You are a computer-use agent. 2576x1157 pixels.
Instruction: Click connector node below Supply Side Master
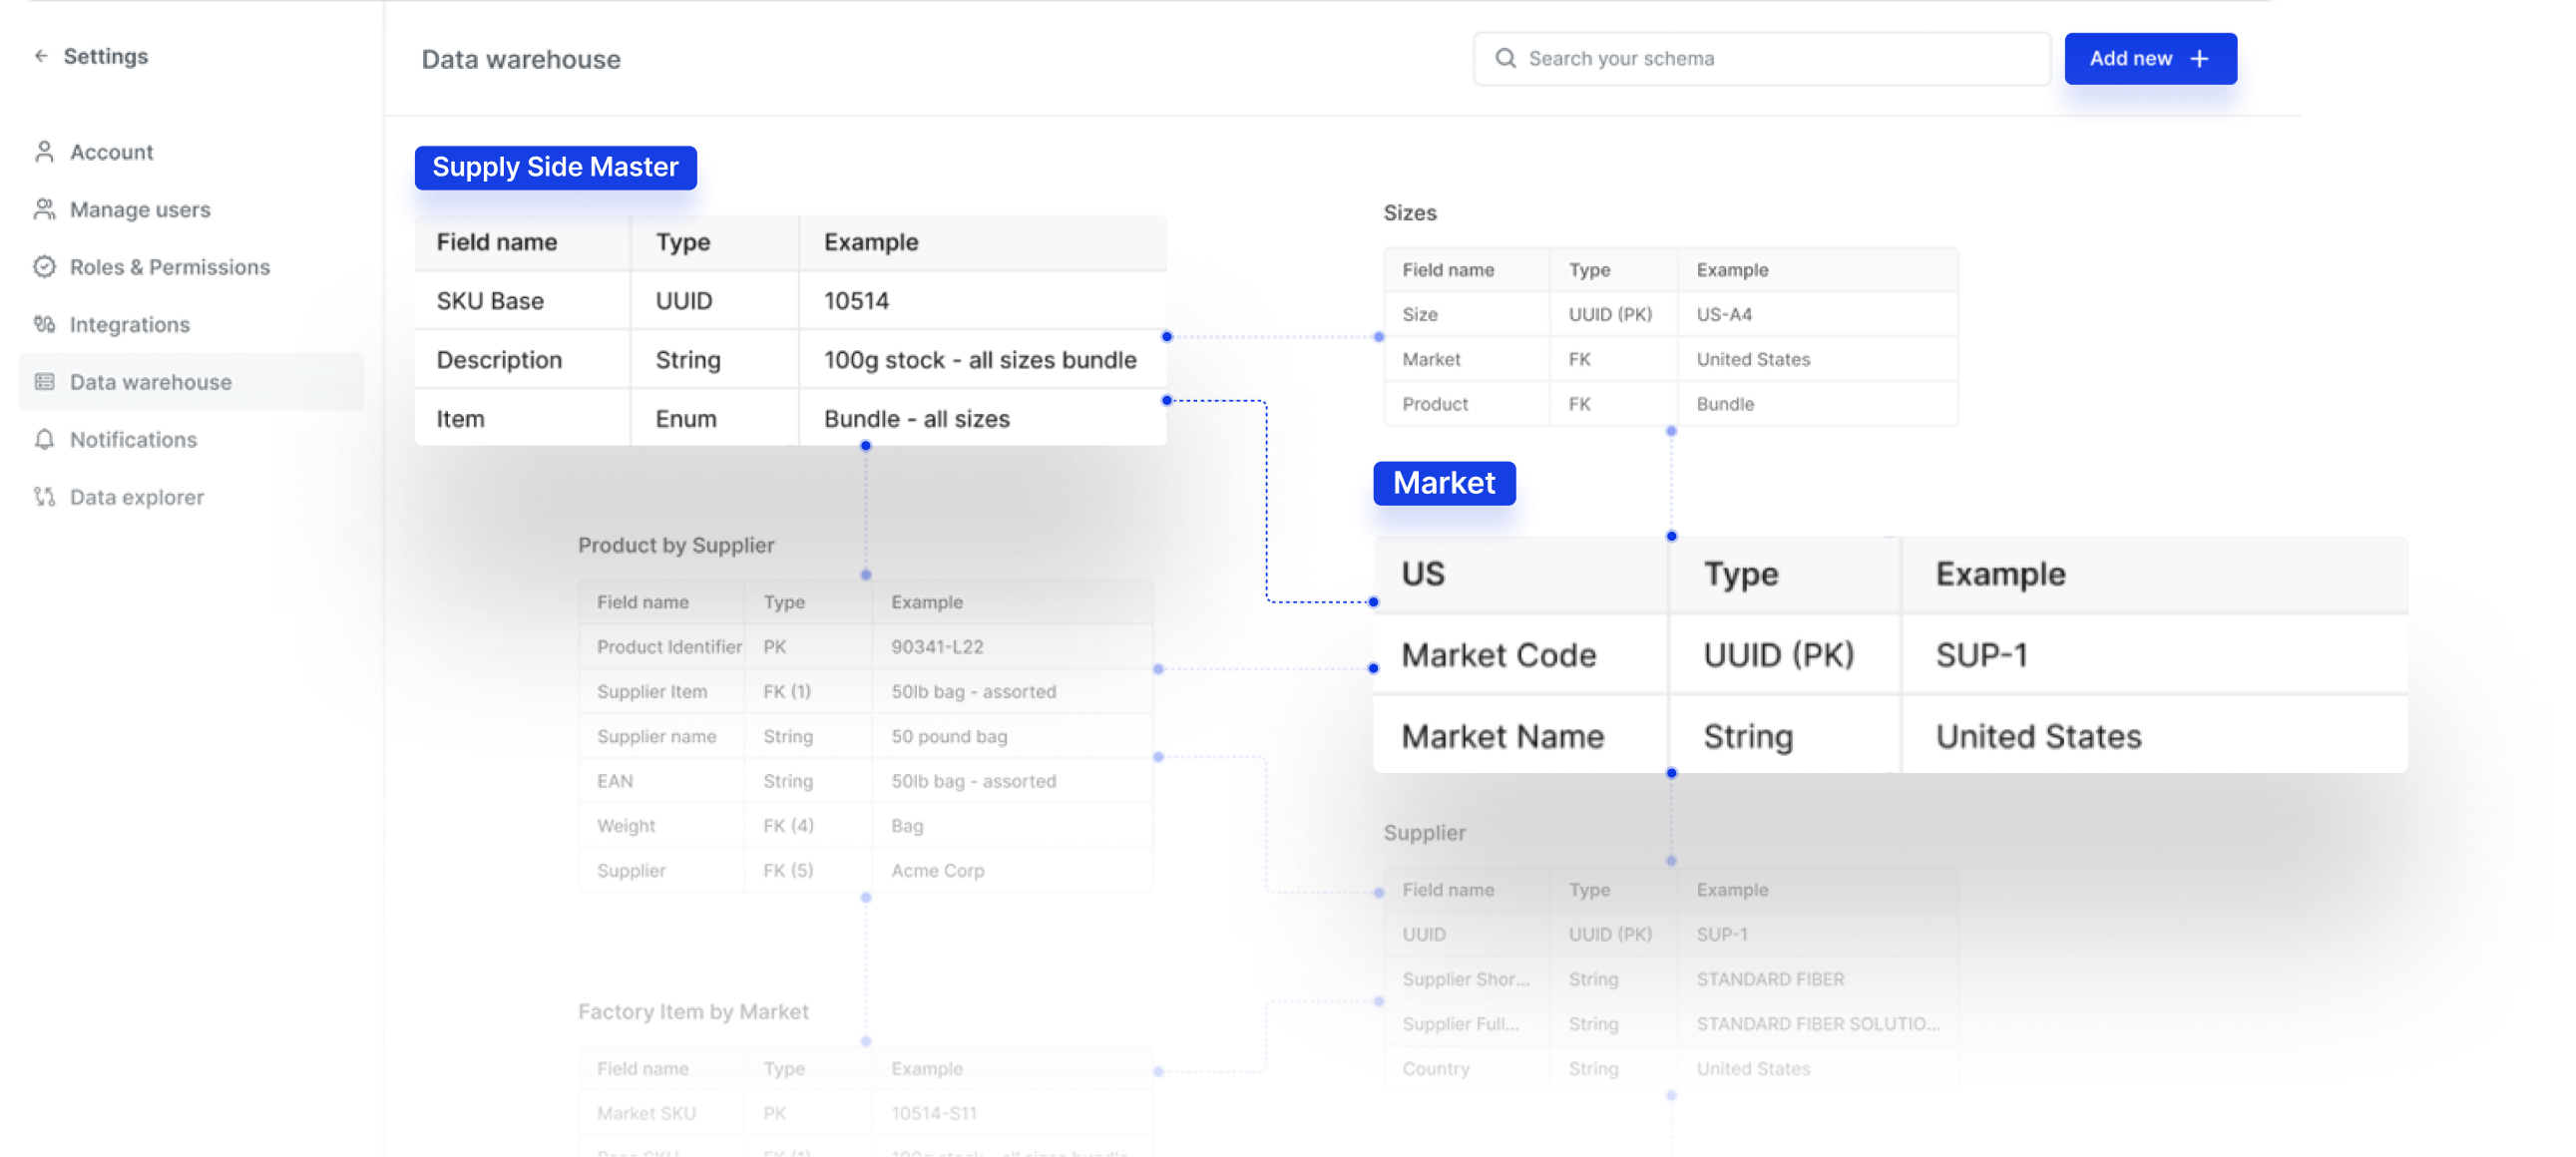point(866,446)
